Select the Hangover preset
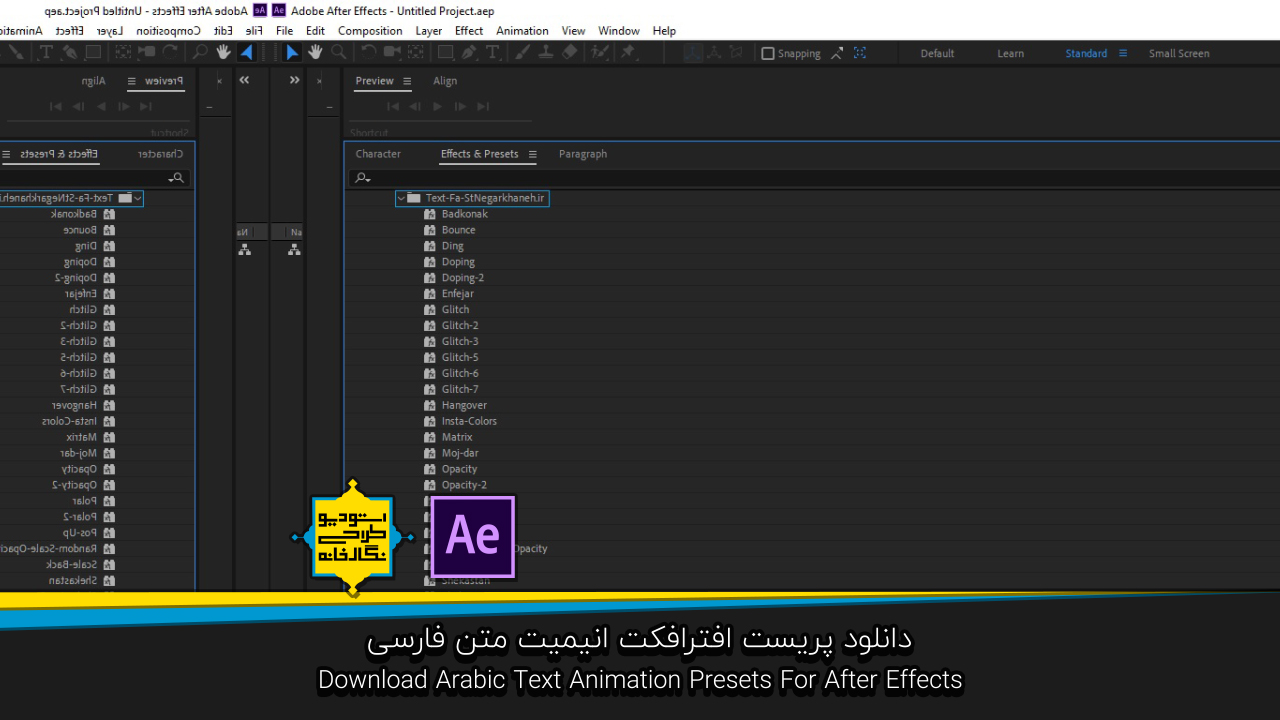 pyautogui.click(x=464, y=405)
